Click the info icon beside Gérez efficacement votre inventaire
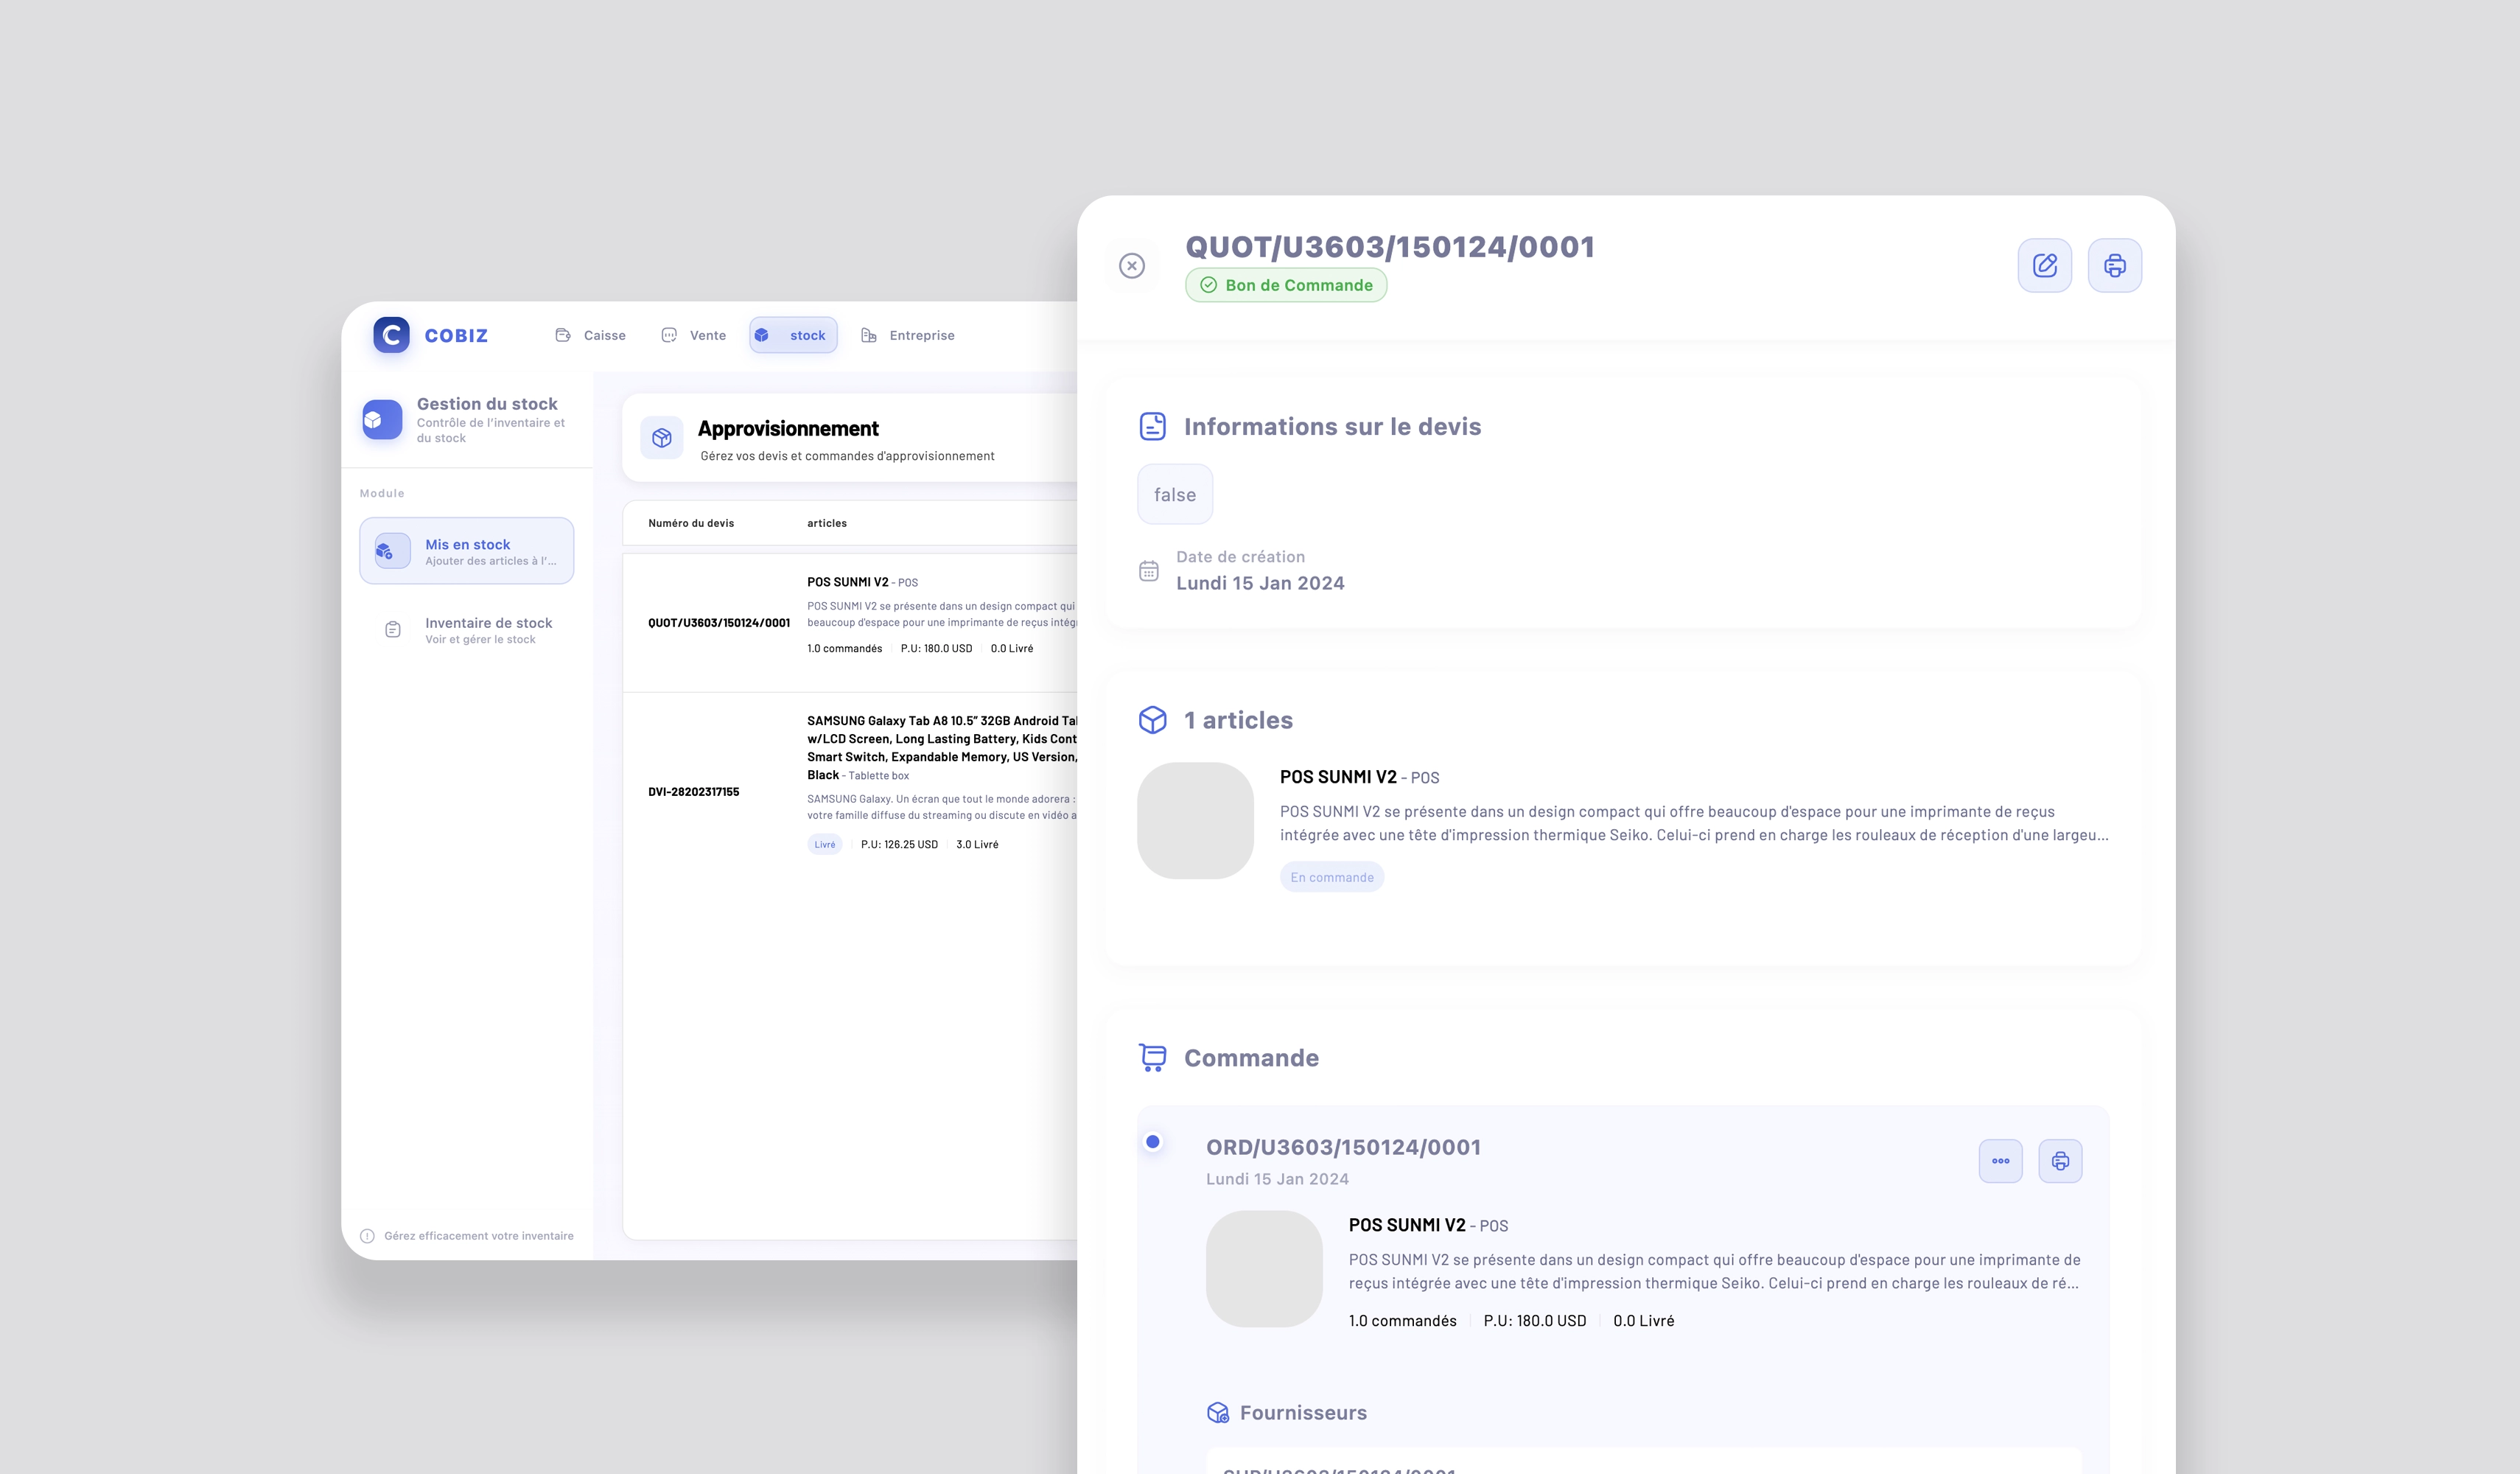Image resolution: width=2520 pixels, height=1474 pixels. click(367, 1236)
